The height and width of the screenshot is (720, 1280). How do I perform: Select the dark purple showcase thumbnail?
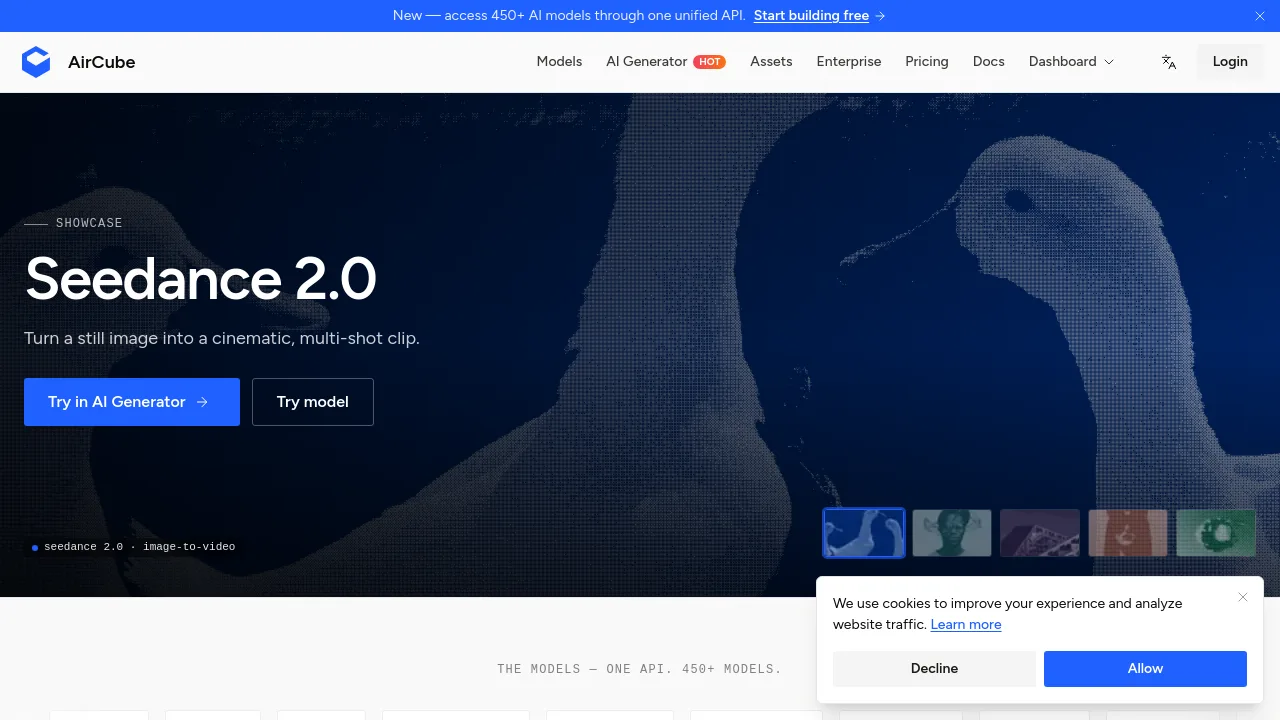pos(1040,533)
